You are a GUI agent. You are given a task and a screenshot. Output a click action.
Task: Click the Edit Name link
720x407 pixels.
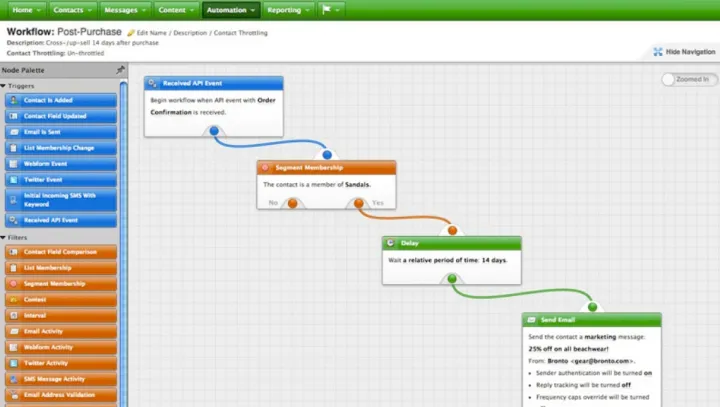[x=152, y=33]
